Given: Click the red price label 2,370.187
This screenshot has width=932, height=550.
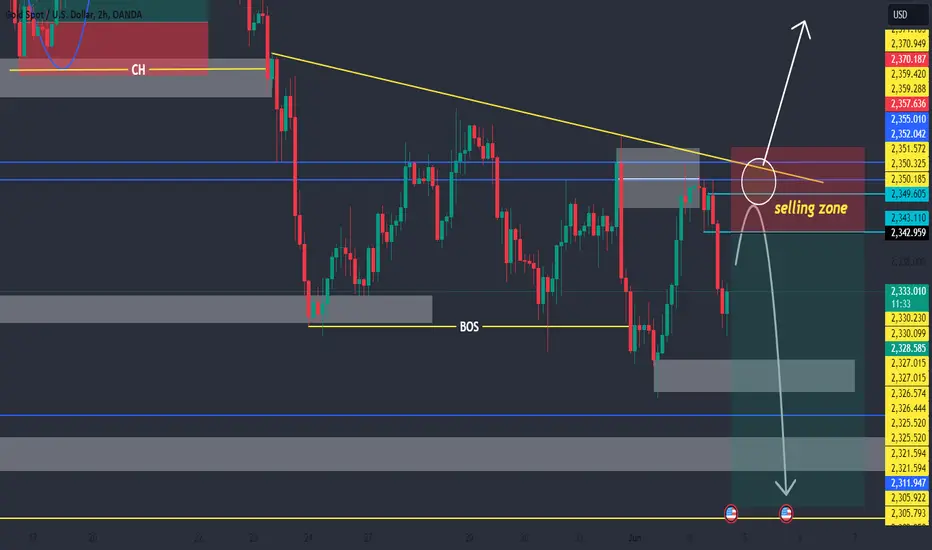Looking at the screenshot, I should [907, 59].
